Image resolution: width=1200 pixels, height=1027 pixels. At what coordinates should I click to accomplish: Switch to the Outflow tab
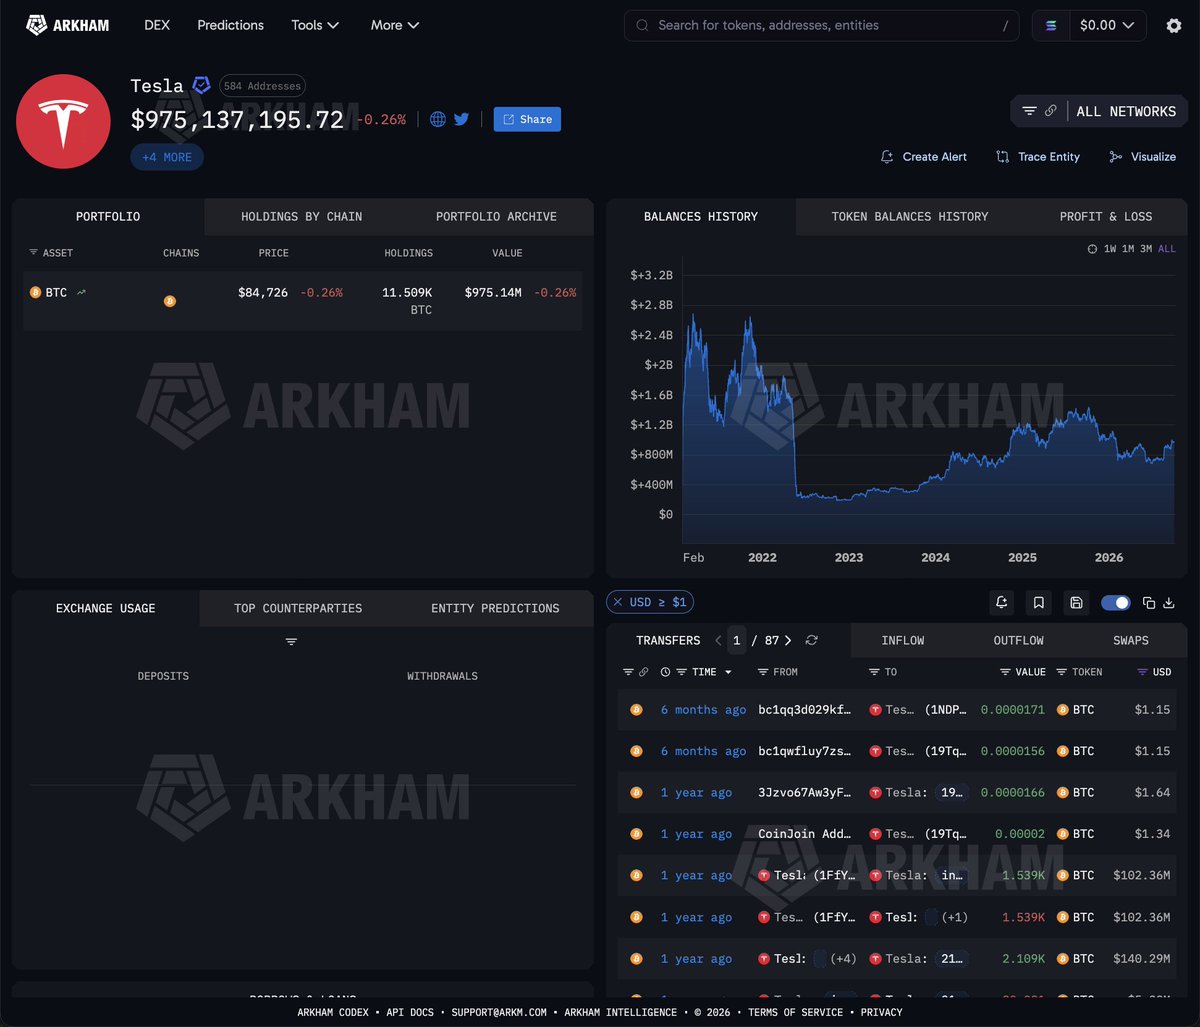click(x=1018, y=640)
